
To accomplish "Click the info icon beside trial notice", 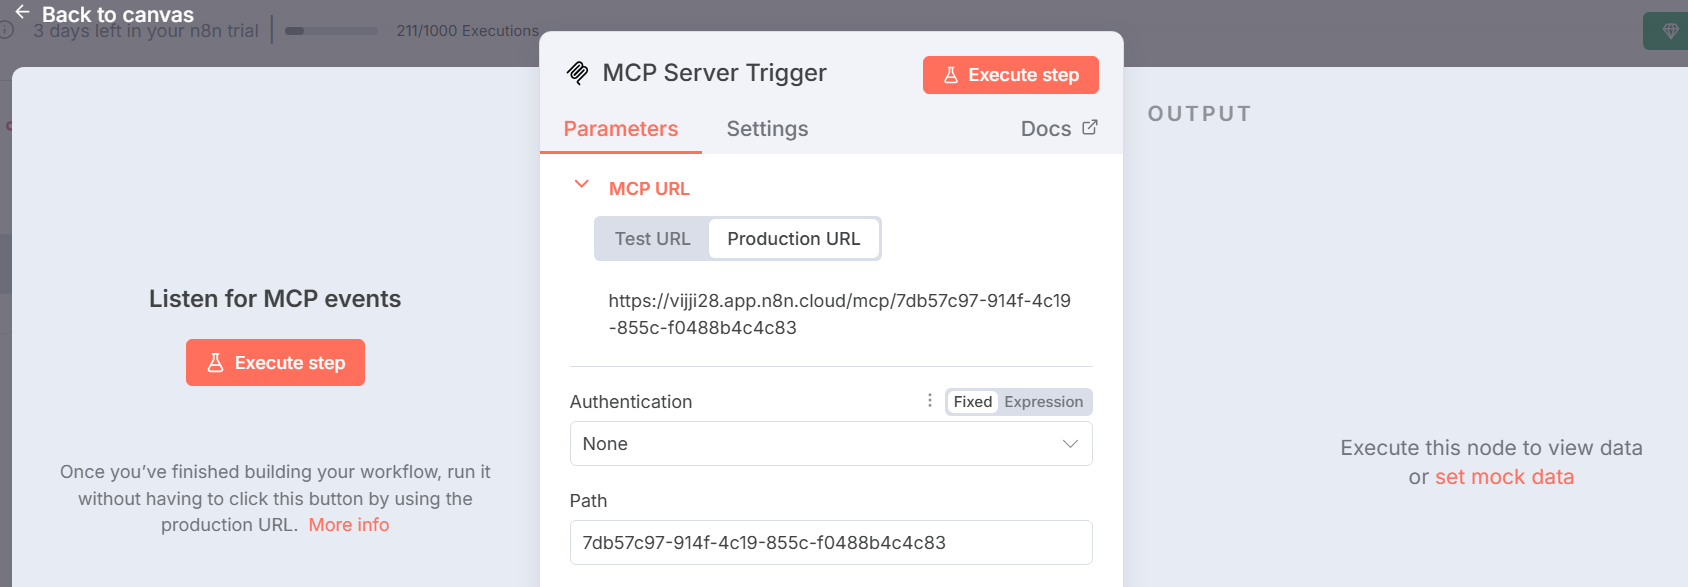I will pyautogui.click(x=6, y=31).
